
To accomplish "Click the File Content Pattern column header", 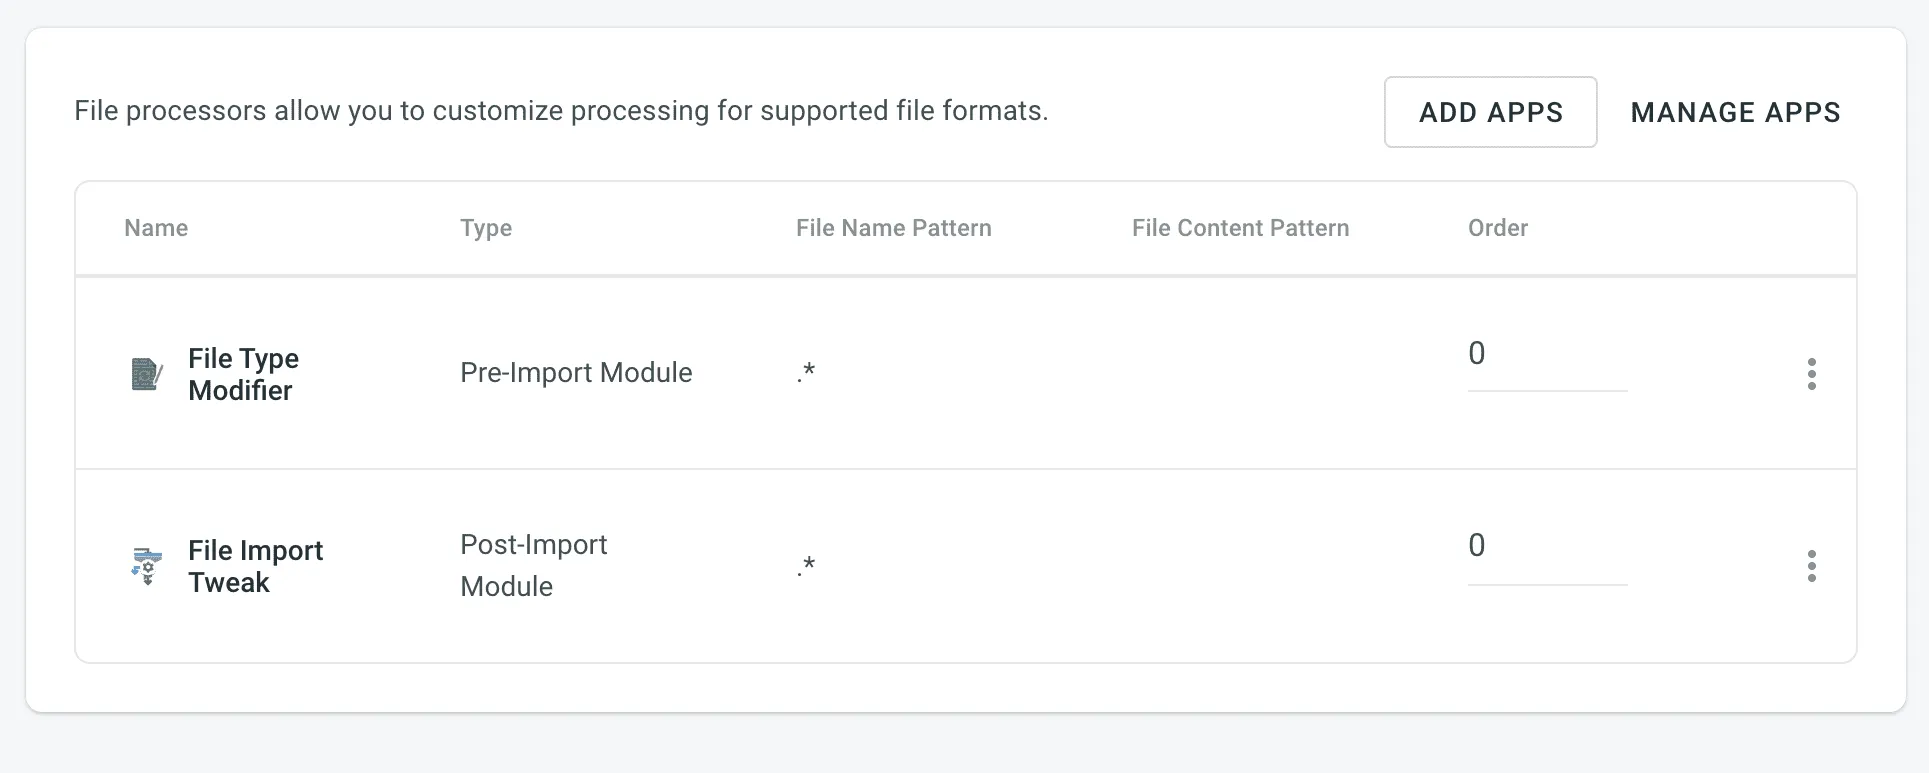I will pyautogui.click(x=1240, y=228).
